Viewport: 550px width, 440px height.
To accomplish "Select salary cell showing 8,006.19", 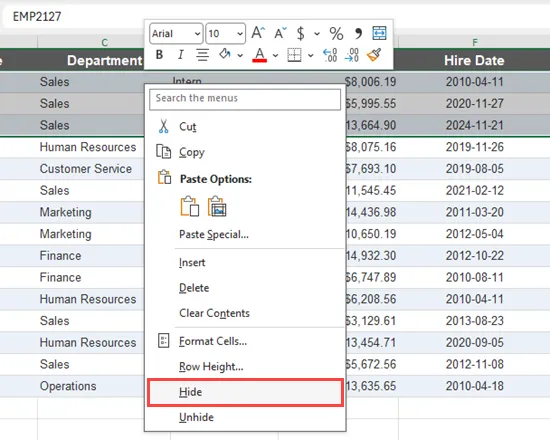I will coord(372,82).
